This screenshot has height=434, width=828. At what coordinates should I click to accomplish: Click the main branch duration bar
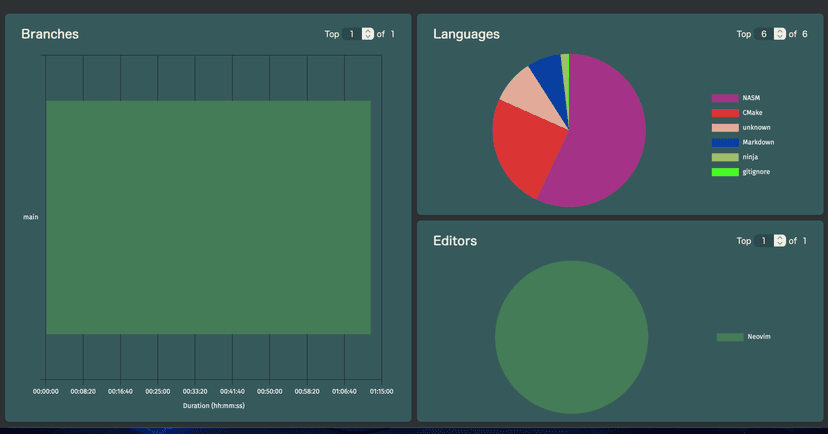tap(208, 217)
